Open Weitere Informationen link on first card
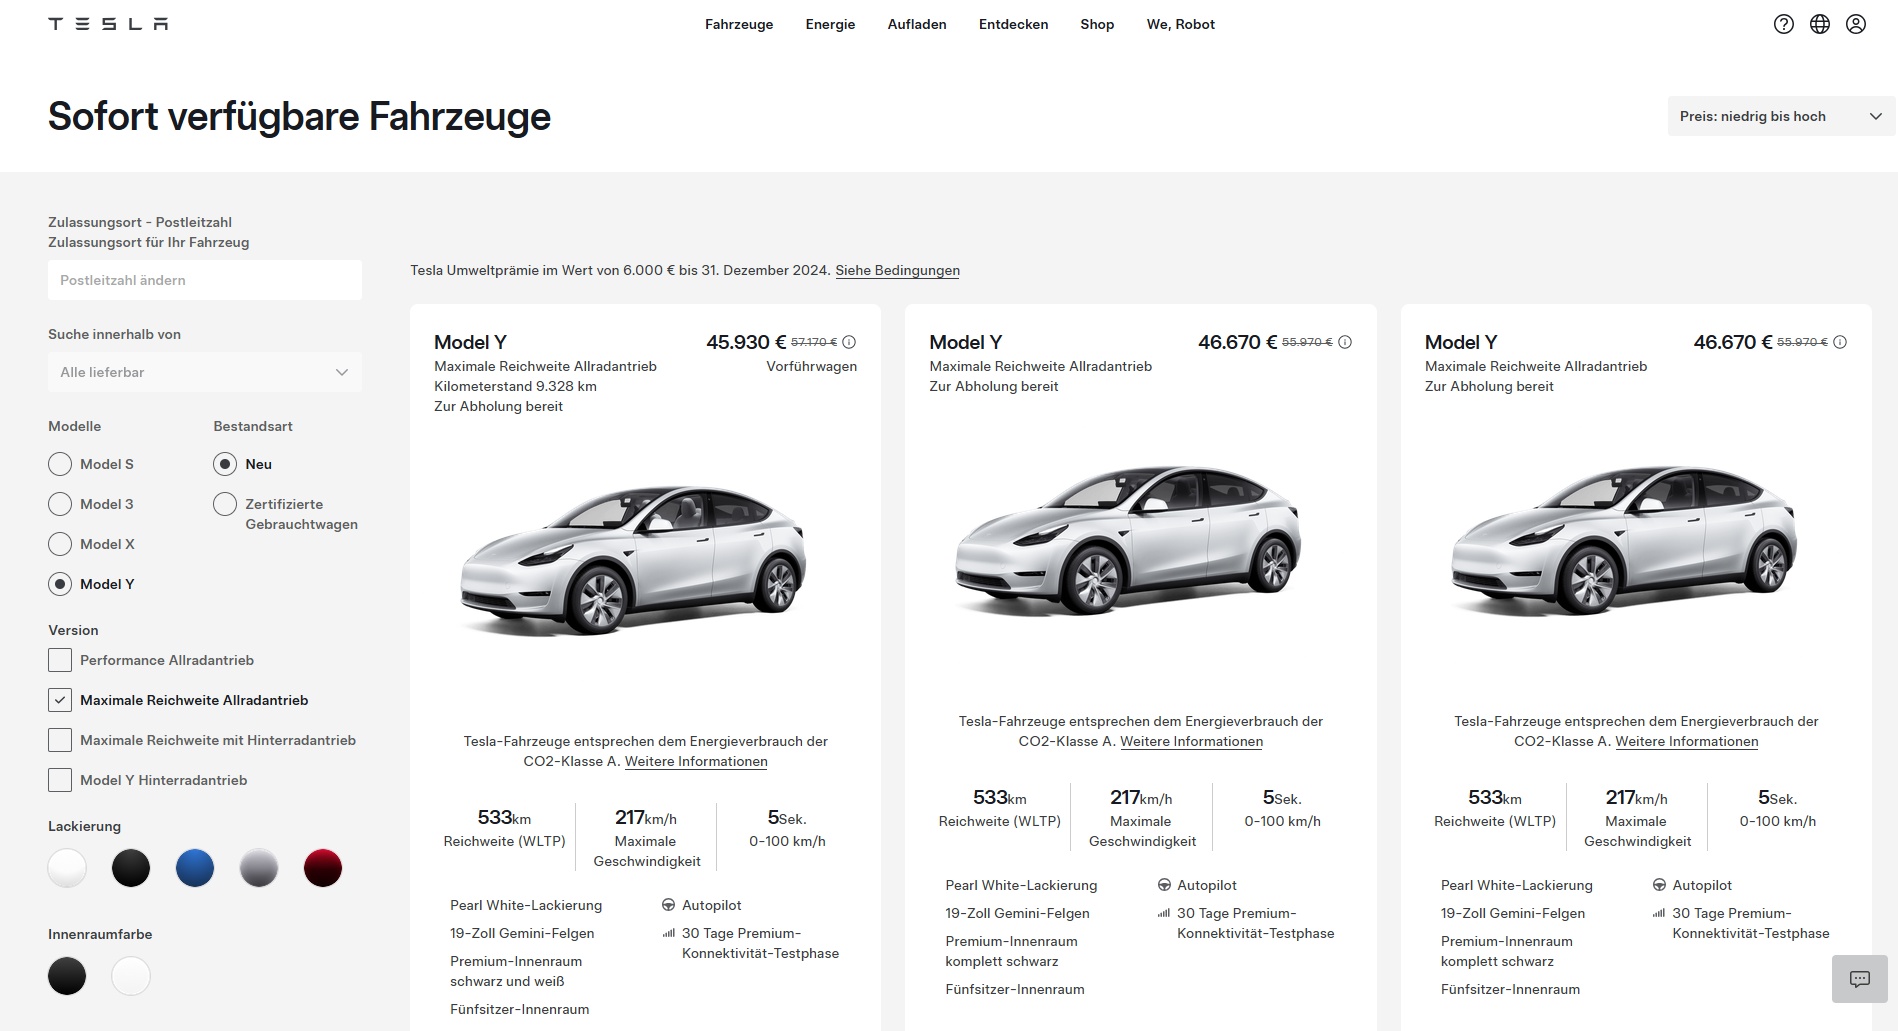Image resolution: width=1898 pixels, height=1031 pixels. [x=696, y=761]
